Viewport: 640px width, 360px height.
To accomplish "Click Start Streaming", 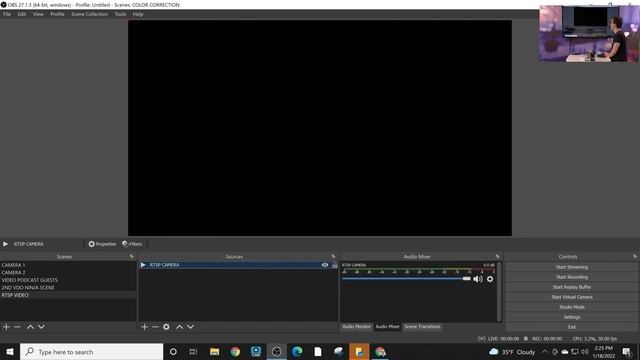I will [572, 267].
